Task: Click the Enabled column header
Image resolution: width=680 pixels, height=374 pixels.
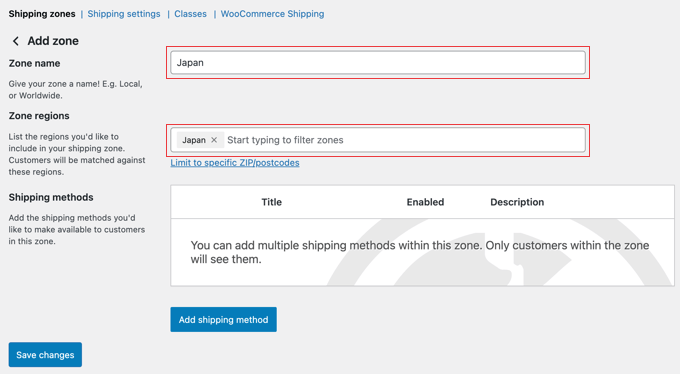Action: point(425,202)
